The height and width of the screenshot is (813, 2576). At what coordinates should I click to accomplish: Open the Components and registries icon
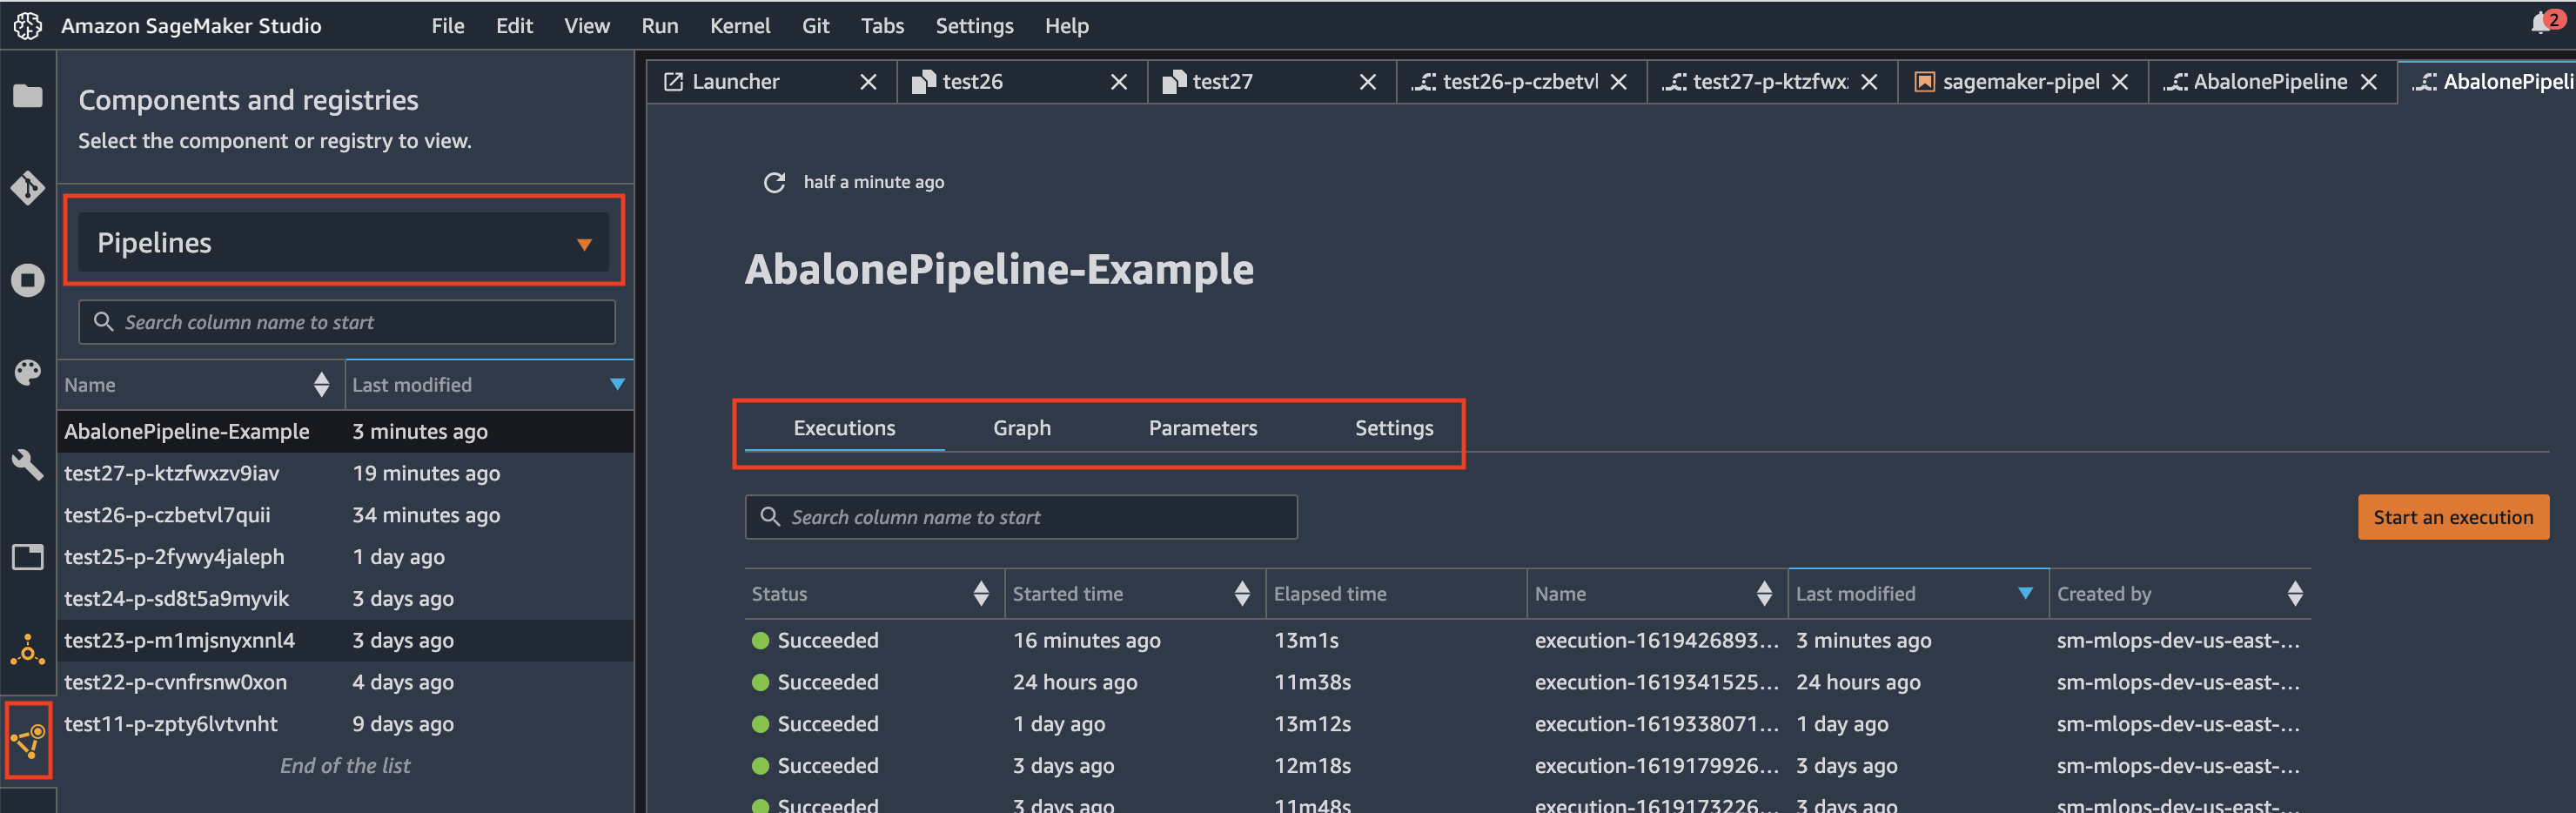point(28,741)
